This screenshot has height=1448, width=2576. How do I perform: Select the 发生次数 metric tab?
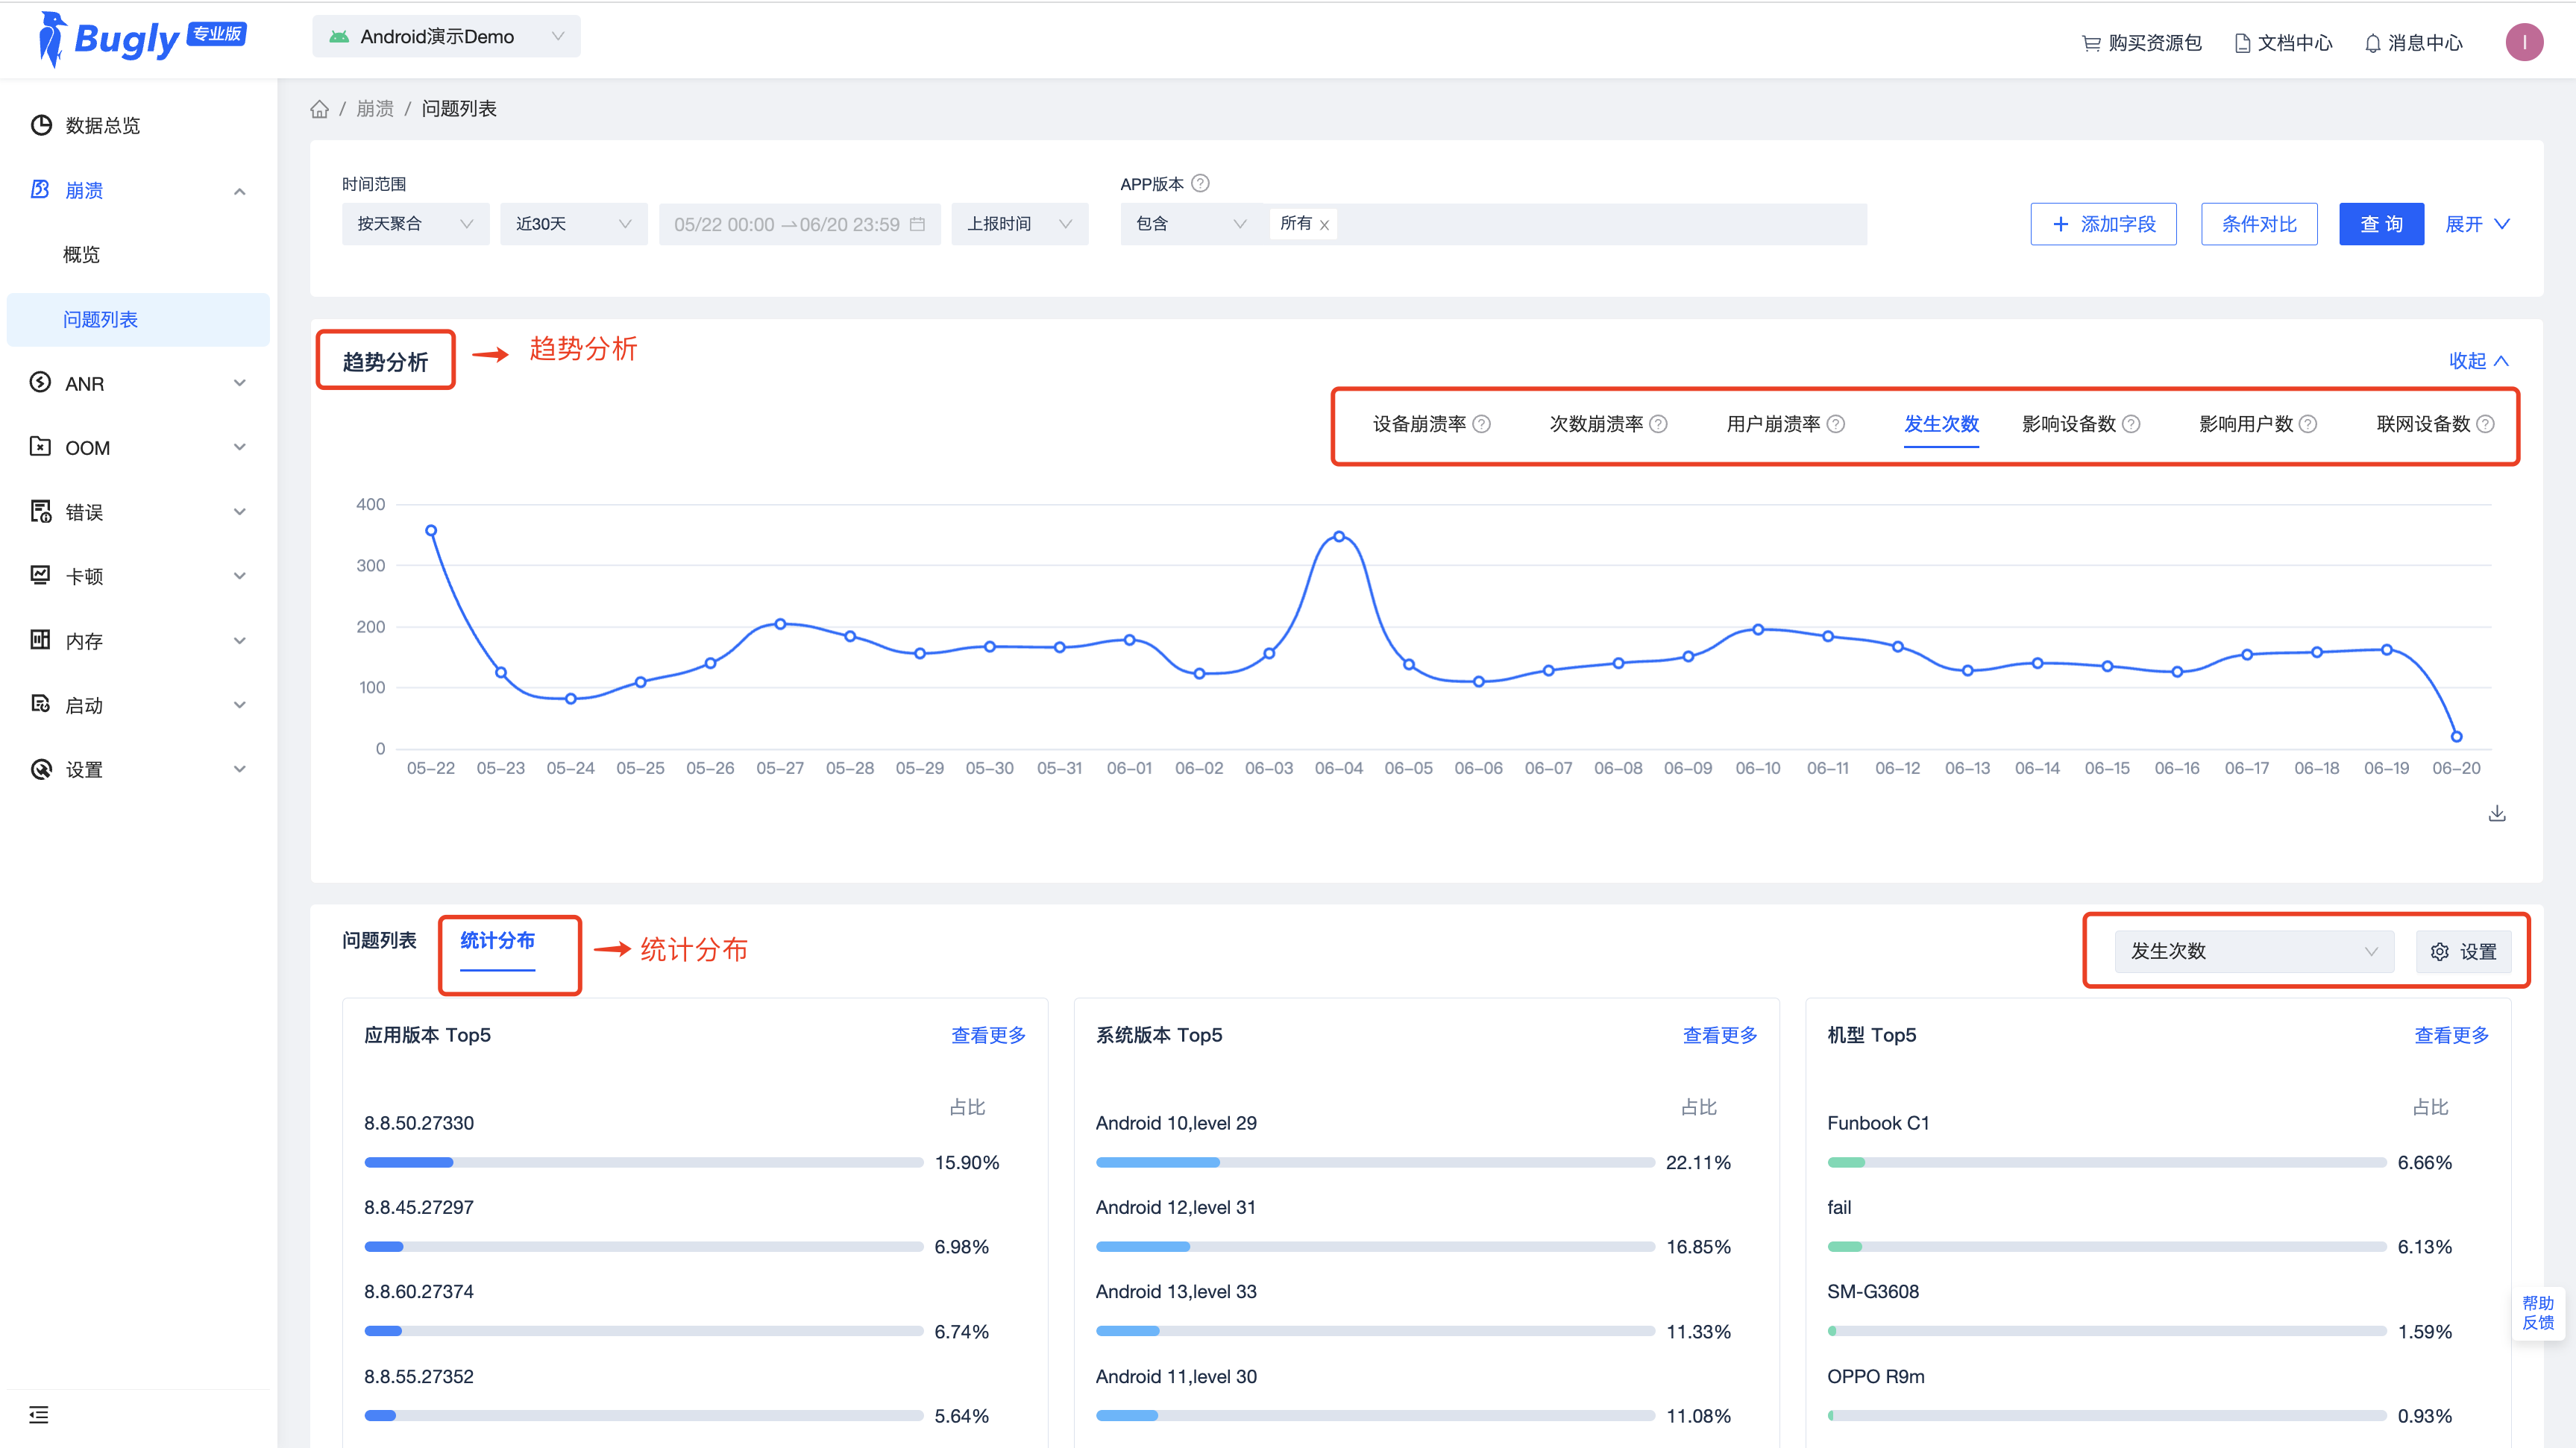tap(1941, 424)
